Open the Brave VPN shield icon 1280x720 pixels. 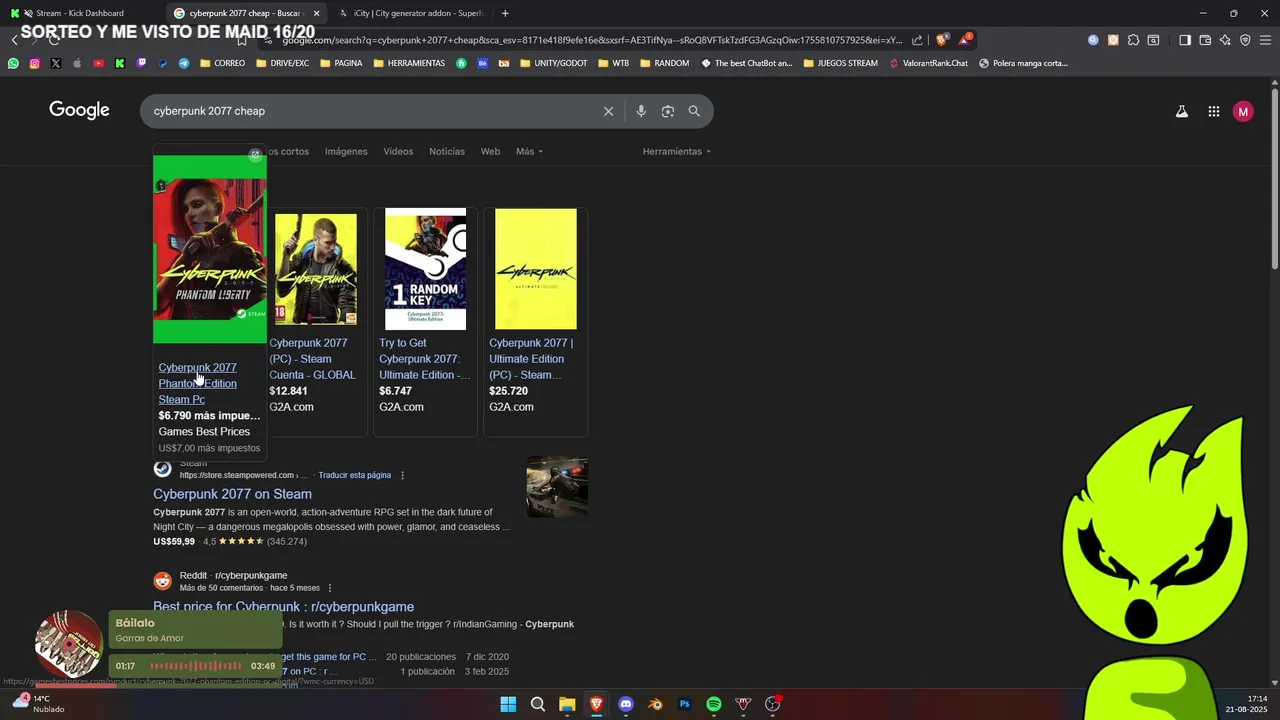coord(1245,40)
